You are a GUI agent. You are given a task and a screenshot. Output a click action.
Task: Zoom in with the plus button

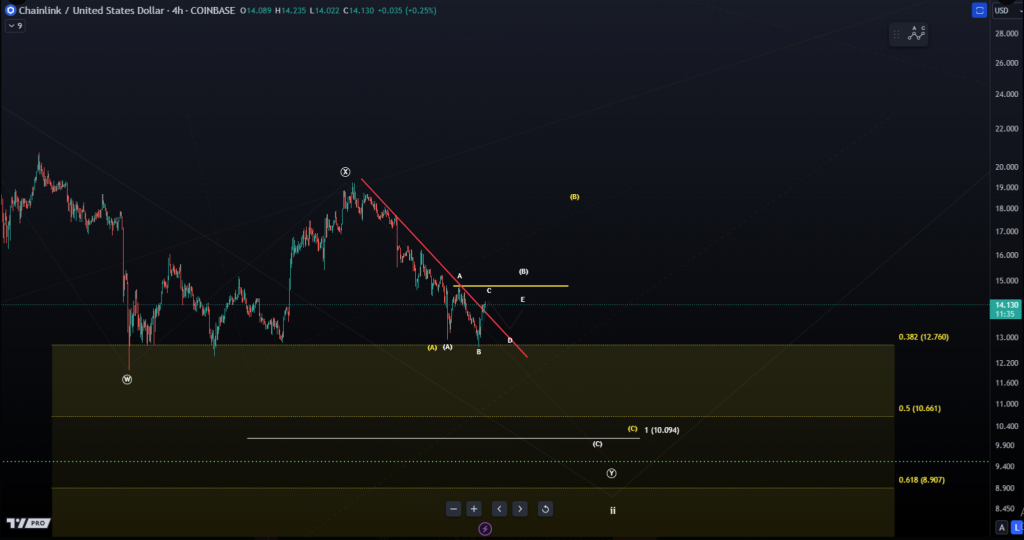(x=474, y=509)
